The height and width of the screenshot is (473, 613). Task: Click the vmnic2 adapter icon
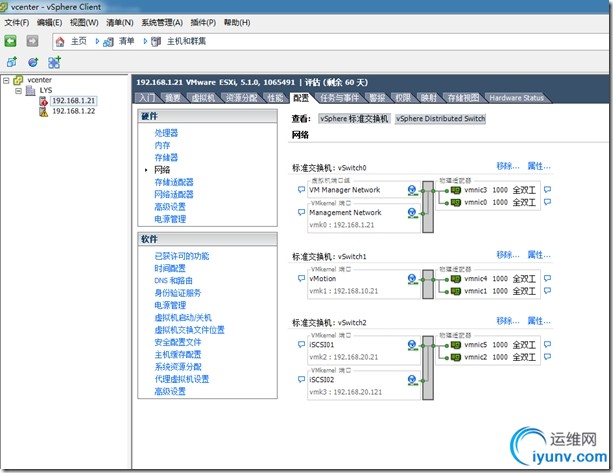(x=456, y=357)
